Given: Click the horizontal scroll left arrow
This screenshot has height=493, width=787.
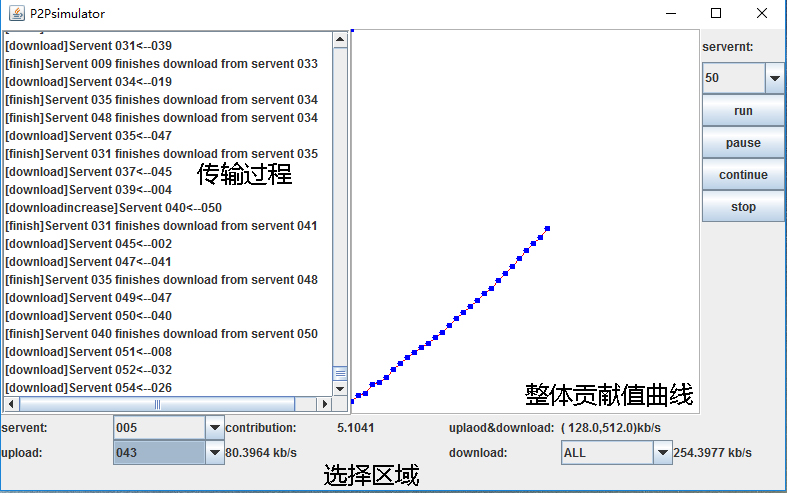Looking at the screenshot, I should point(11,404).
